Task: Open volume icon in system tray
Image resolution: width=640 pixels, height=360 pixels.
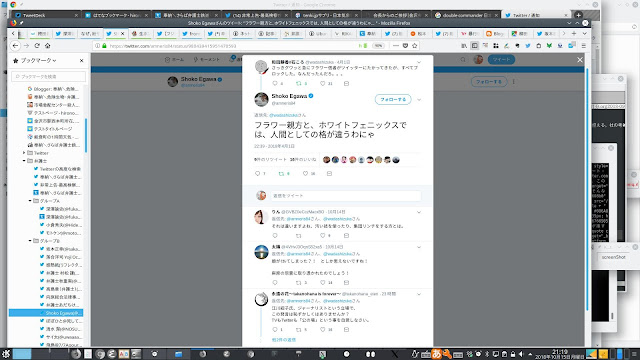Action: pyautogui.click(x=521, y=354)
